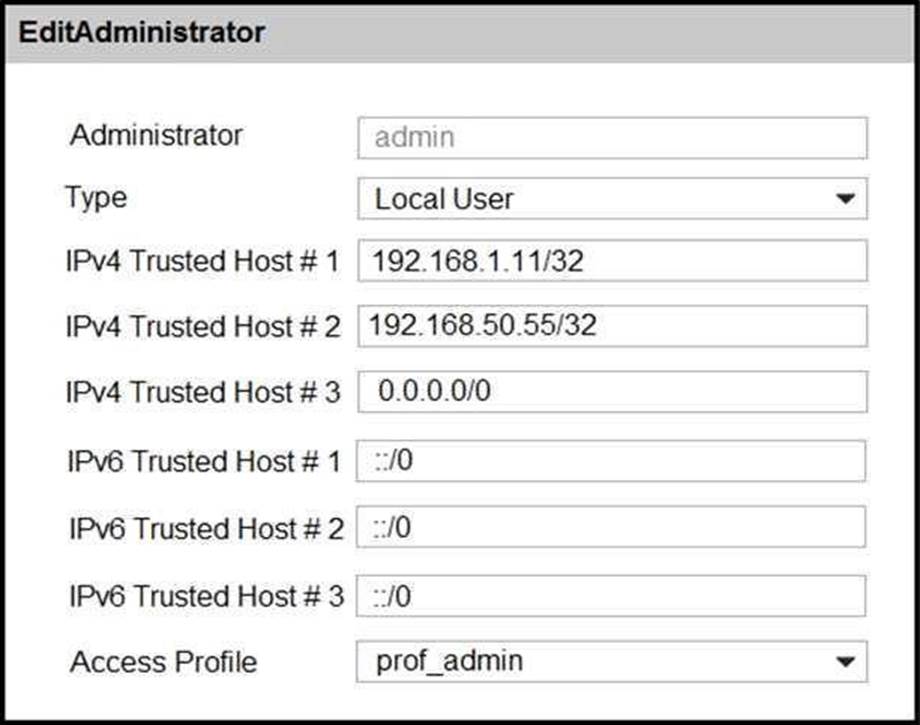Expand the Access Profile dropdown arrow
Image resolution: width=920 pixels, height=725 pixels.
click(x=845, y=661)
